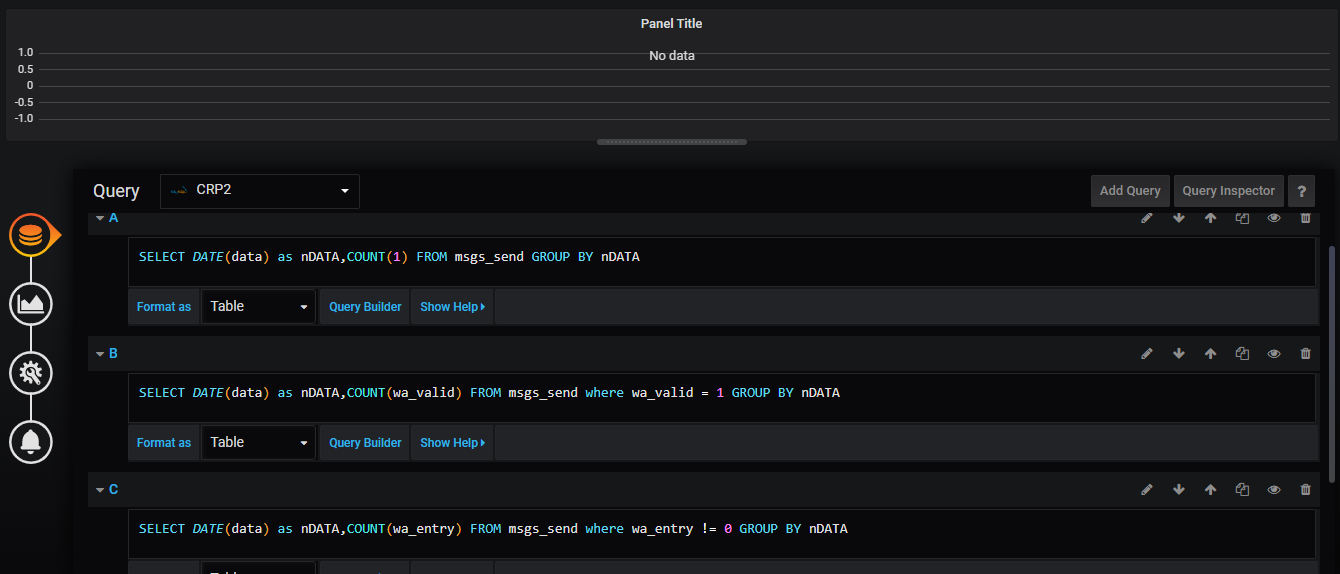Hide query C with eye icon
The width and height of the screenshot is (1340, 574).
(1274, 489)
